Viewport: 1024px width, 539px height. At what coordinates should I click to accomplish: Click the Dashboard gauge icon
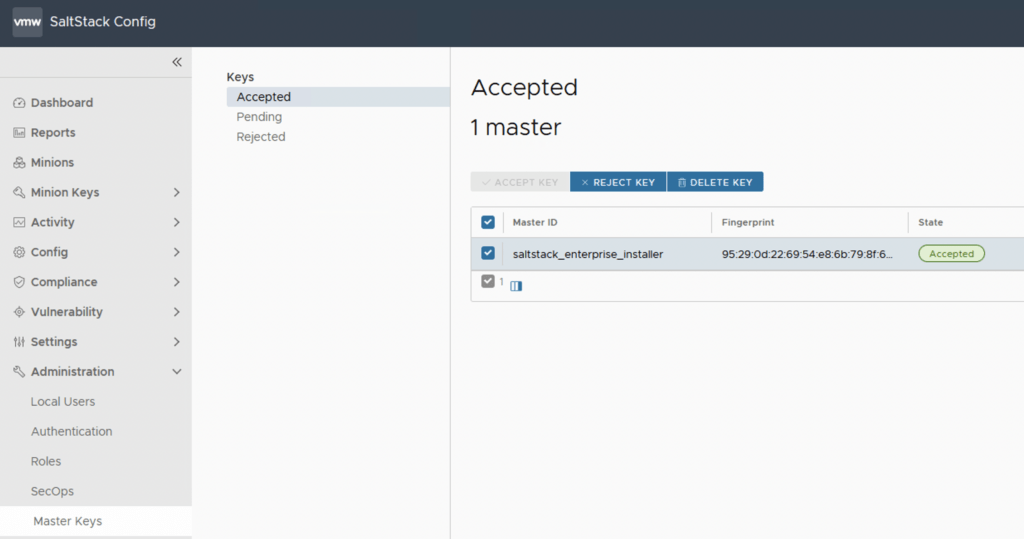click(x=19, y=103)
